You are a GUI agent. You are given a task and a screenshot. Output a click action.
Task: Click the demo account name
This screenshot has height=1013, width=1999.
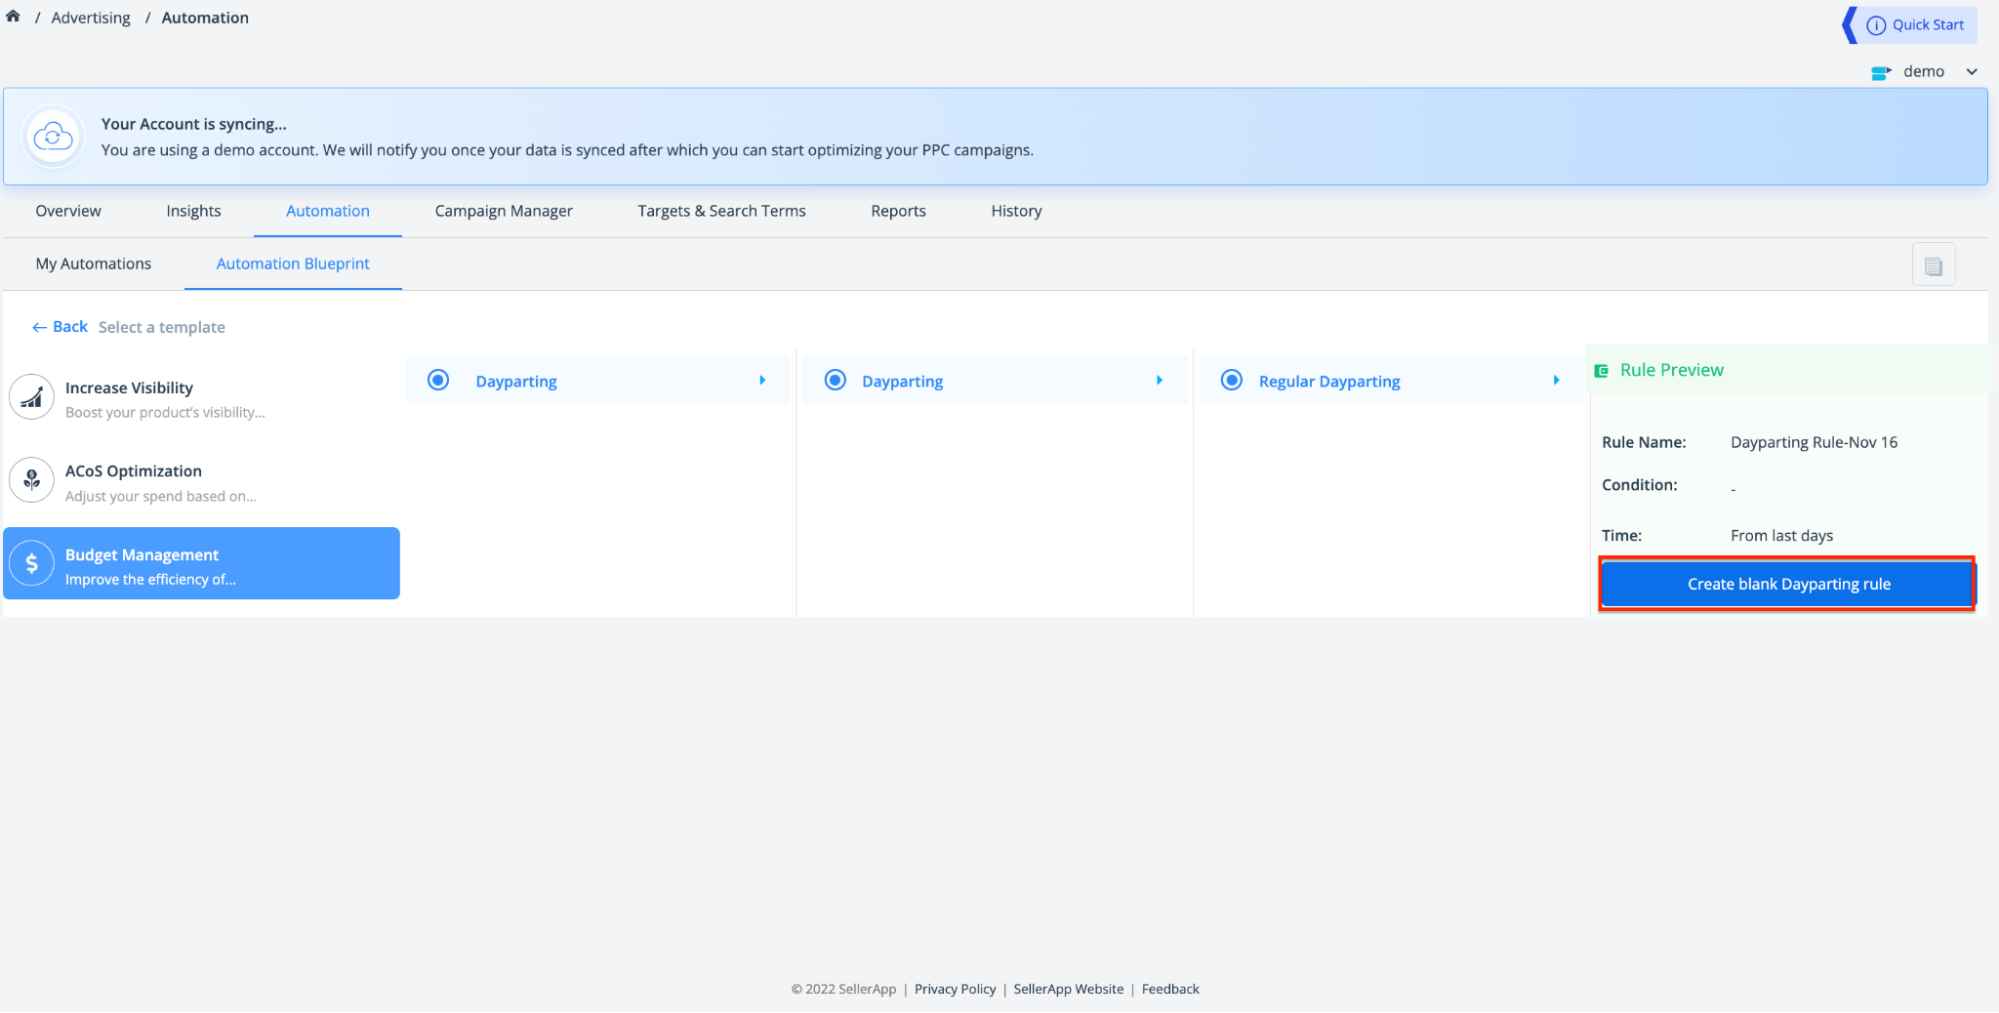click(x=1924, y=72)
